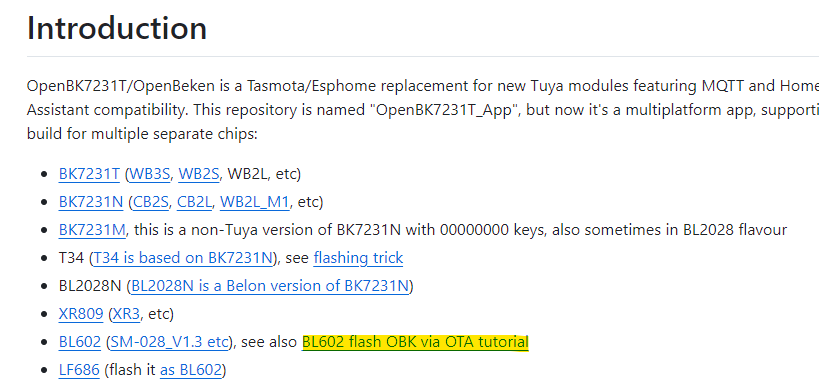This screenshot has height=385, width=819.
Task: Open the XR809 link
Action: tap(81, 314)
